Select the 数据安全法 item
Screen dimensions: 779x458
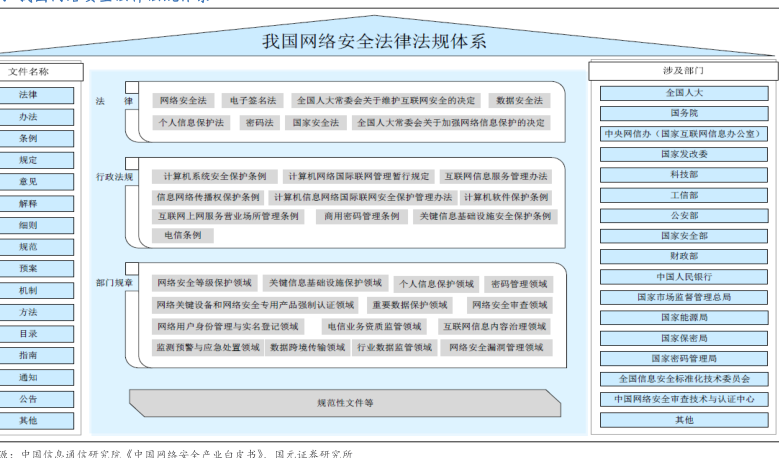(519, 101)
